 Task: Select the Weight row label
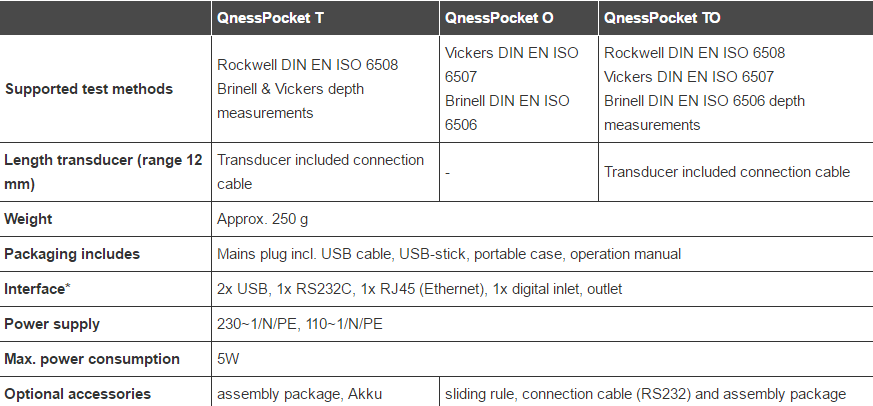tap(29, 219)
